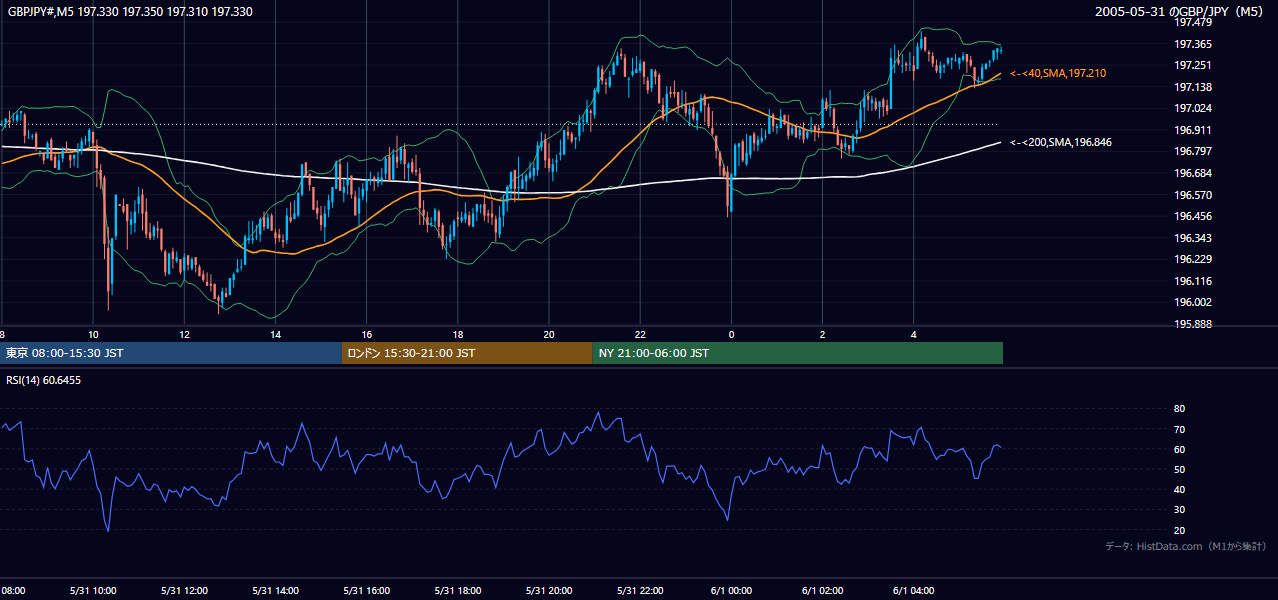The width and height of the screenshot is (1278, 600).
Task: Click price axis value 196.343
Action: pos(1192,238)
